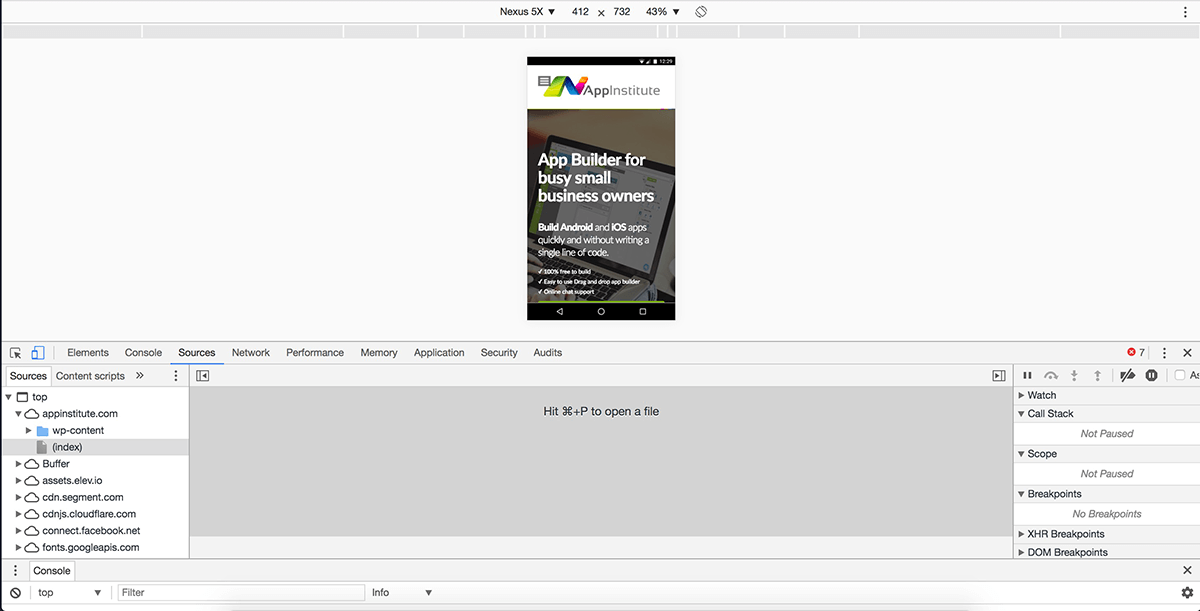The image size is (1200, 611).
Task: Click Step over next function call
Action: [x=1051, y=376]
